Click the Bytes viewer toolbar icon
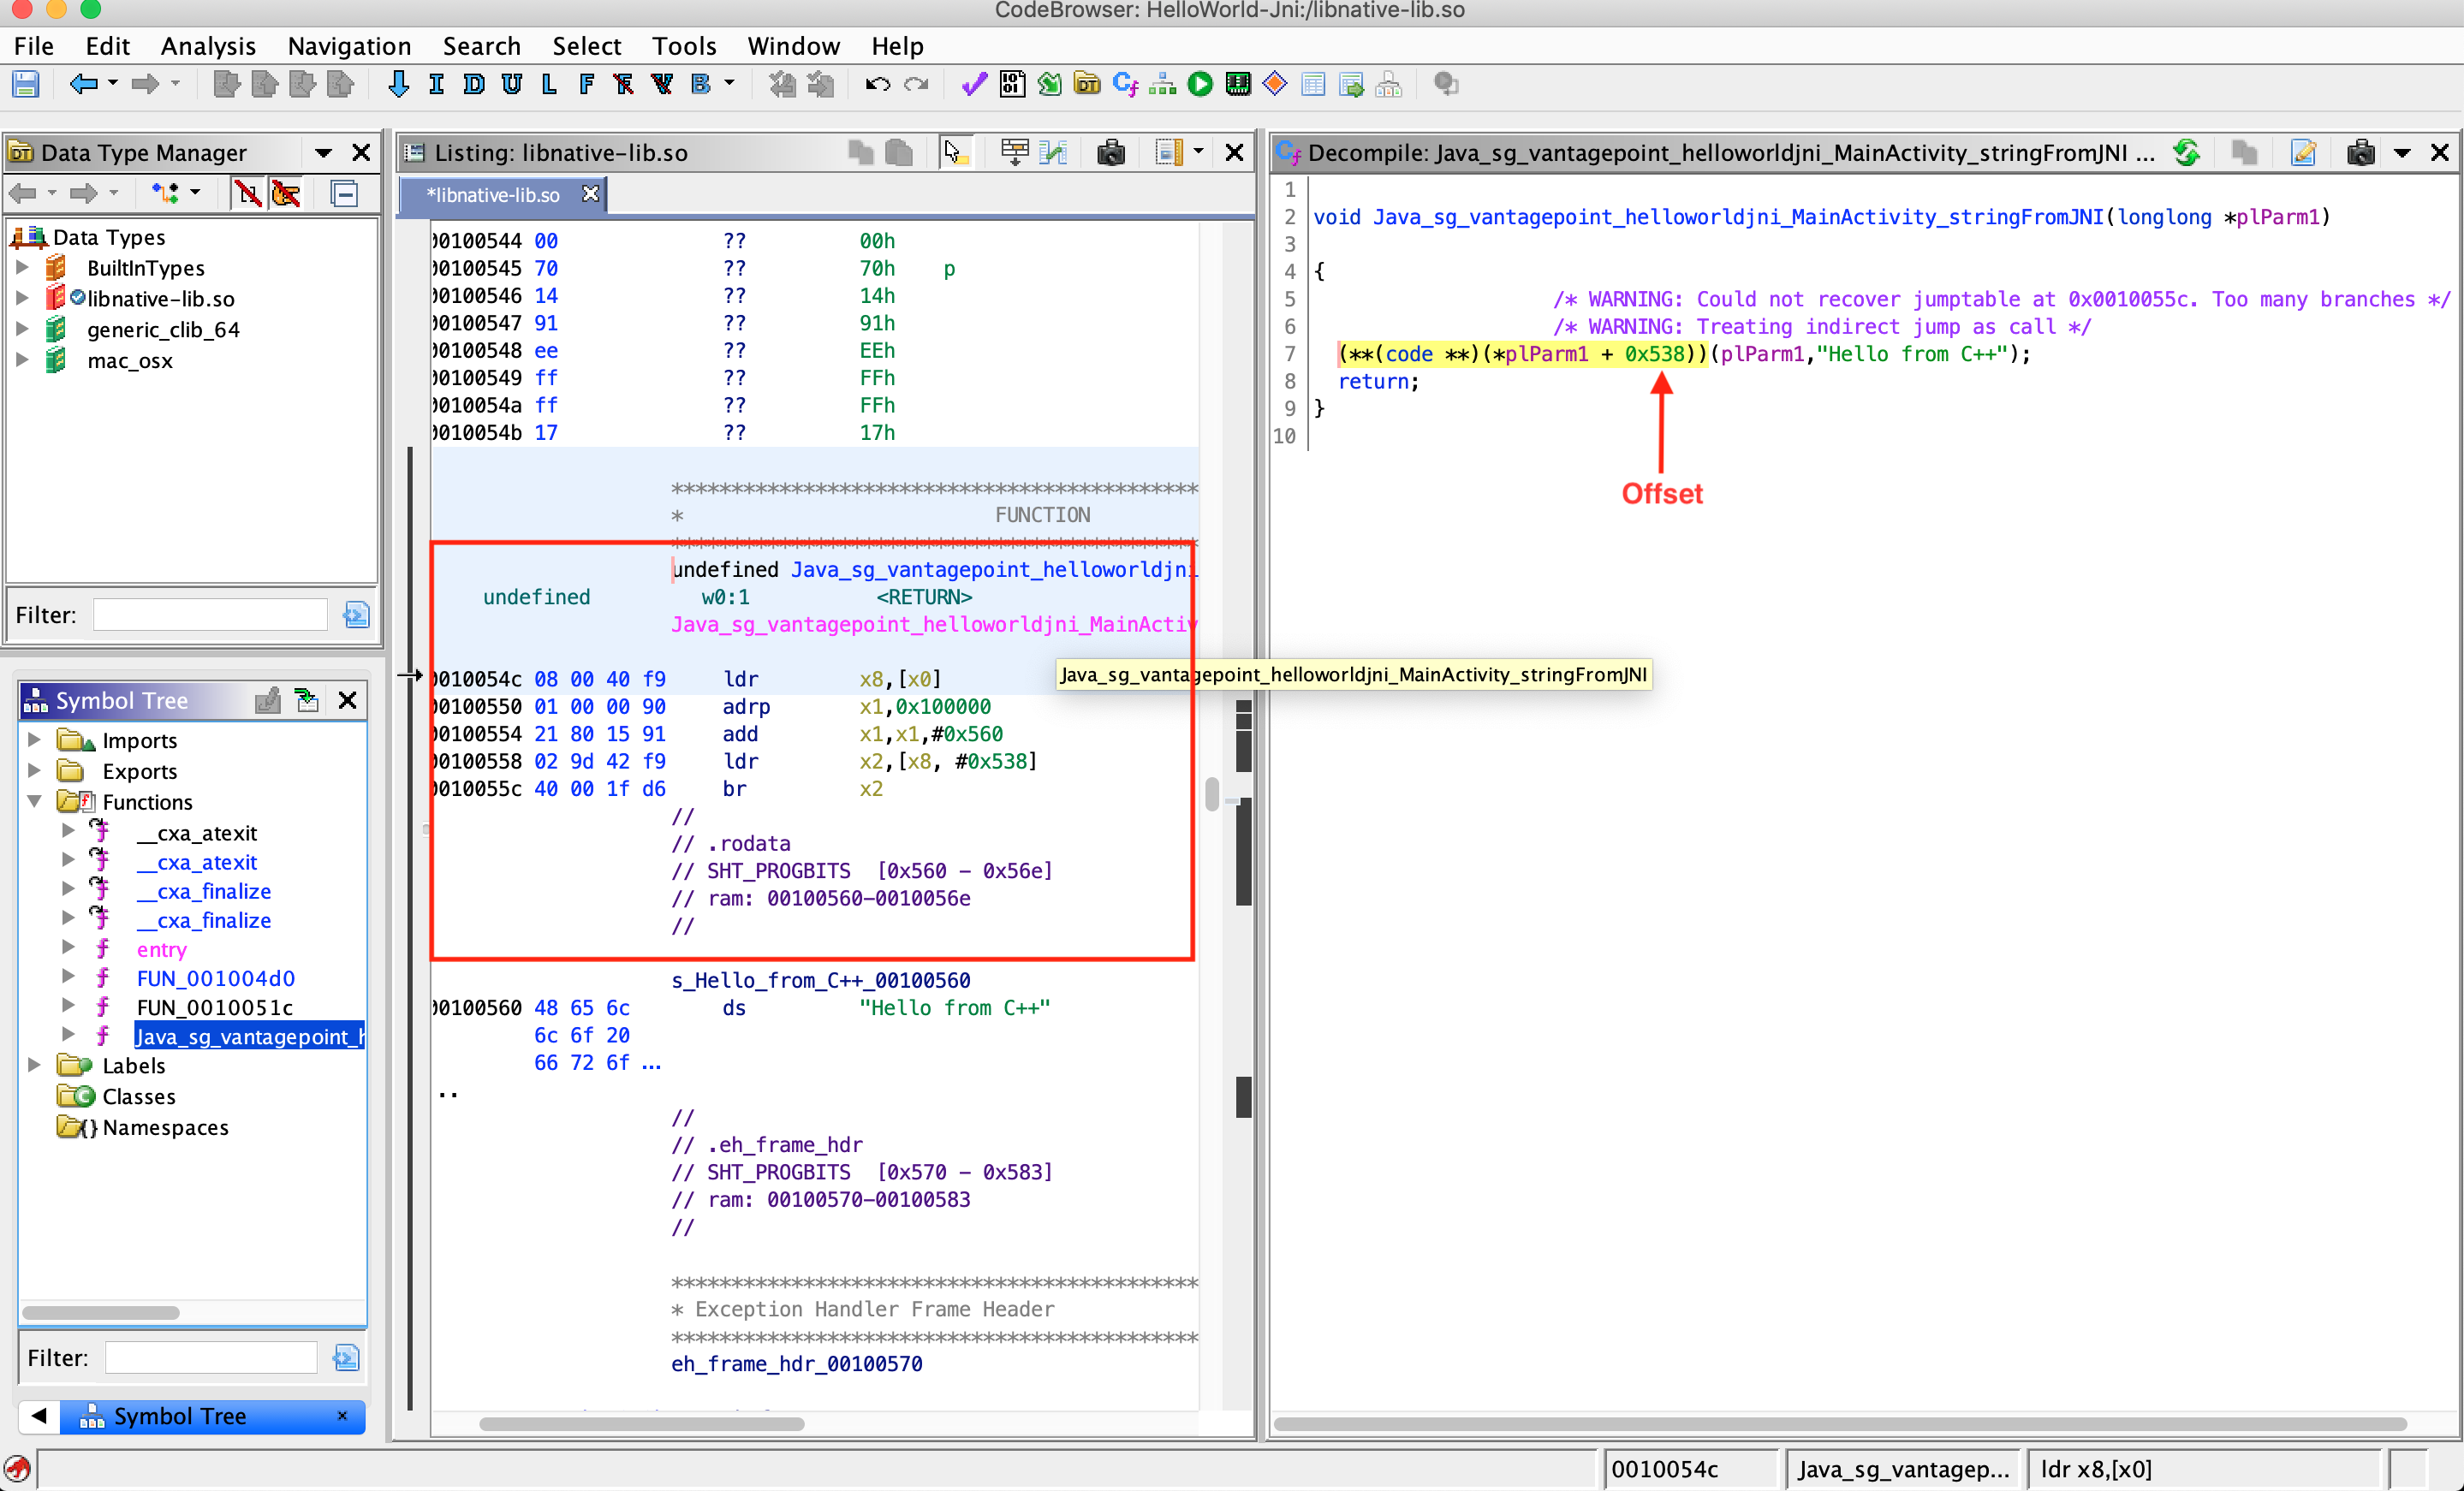Viewport: 2464px width, 1491px height. click(1012, 85)
